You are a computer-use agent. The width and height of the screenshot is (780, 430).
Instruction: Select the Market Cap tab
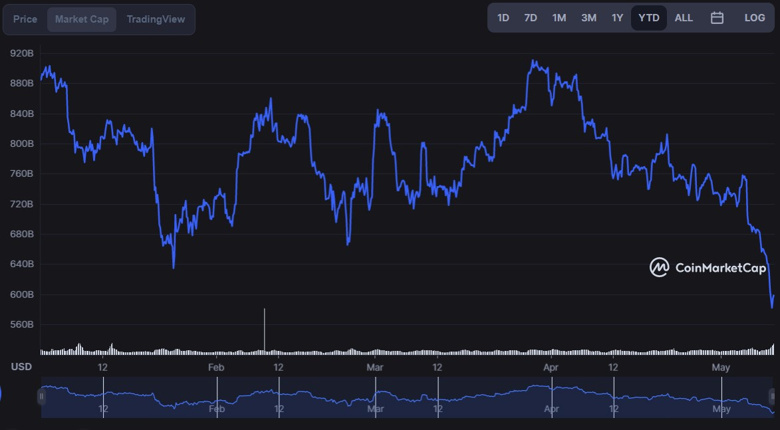pyautogui.click(x=82, y=19)
